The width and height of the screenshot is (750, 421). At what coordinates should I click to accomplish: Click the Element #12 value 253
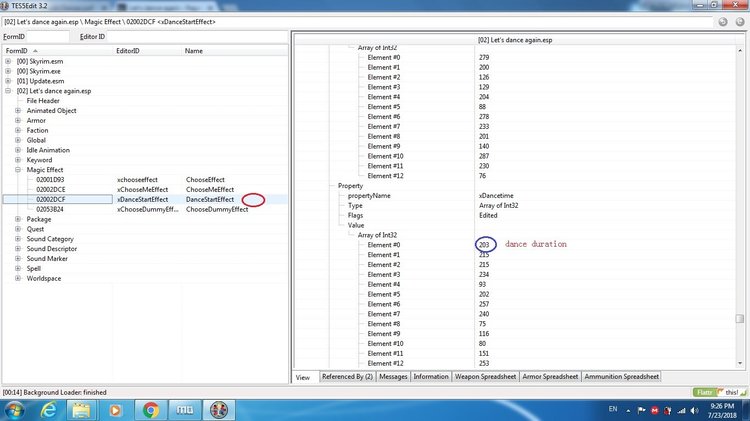tap(484, 364)
